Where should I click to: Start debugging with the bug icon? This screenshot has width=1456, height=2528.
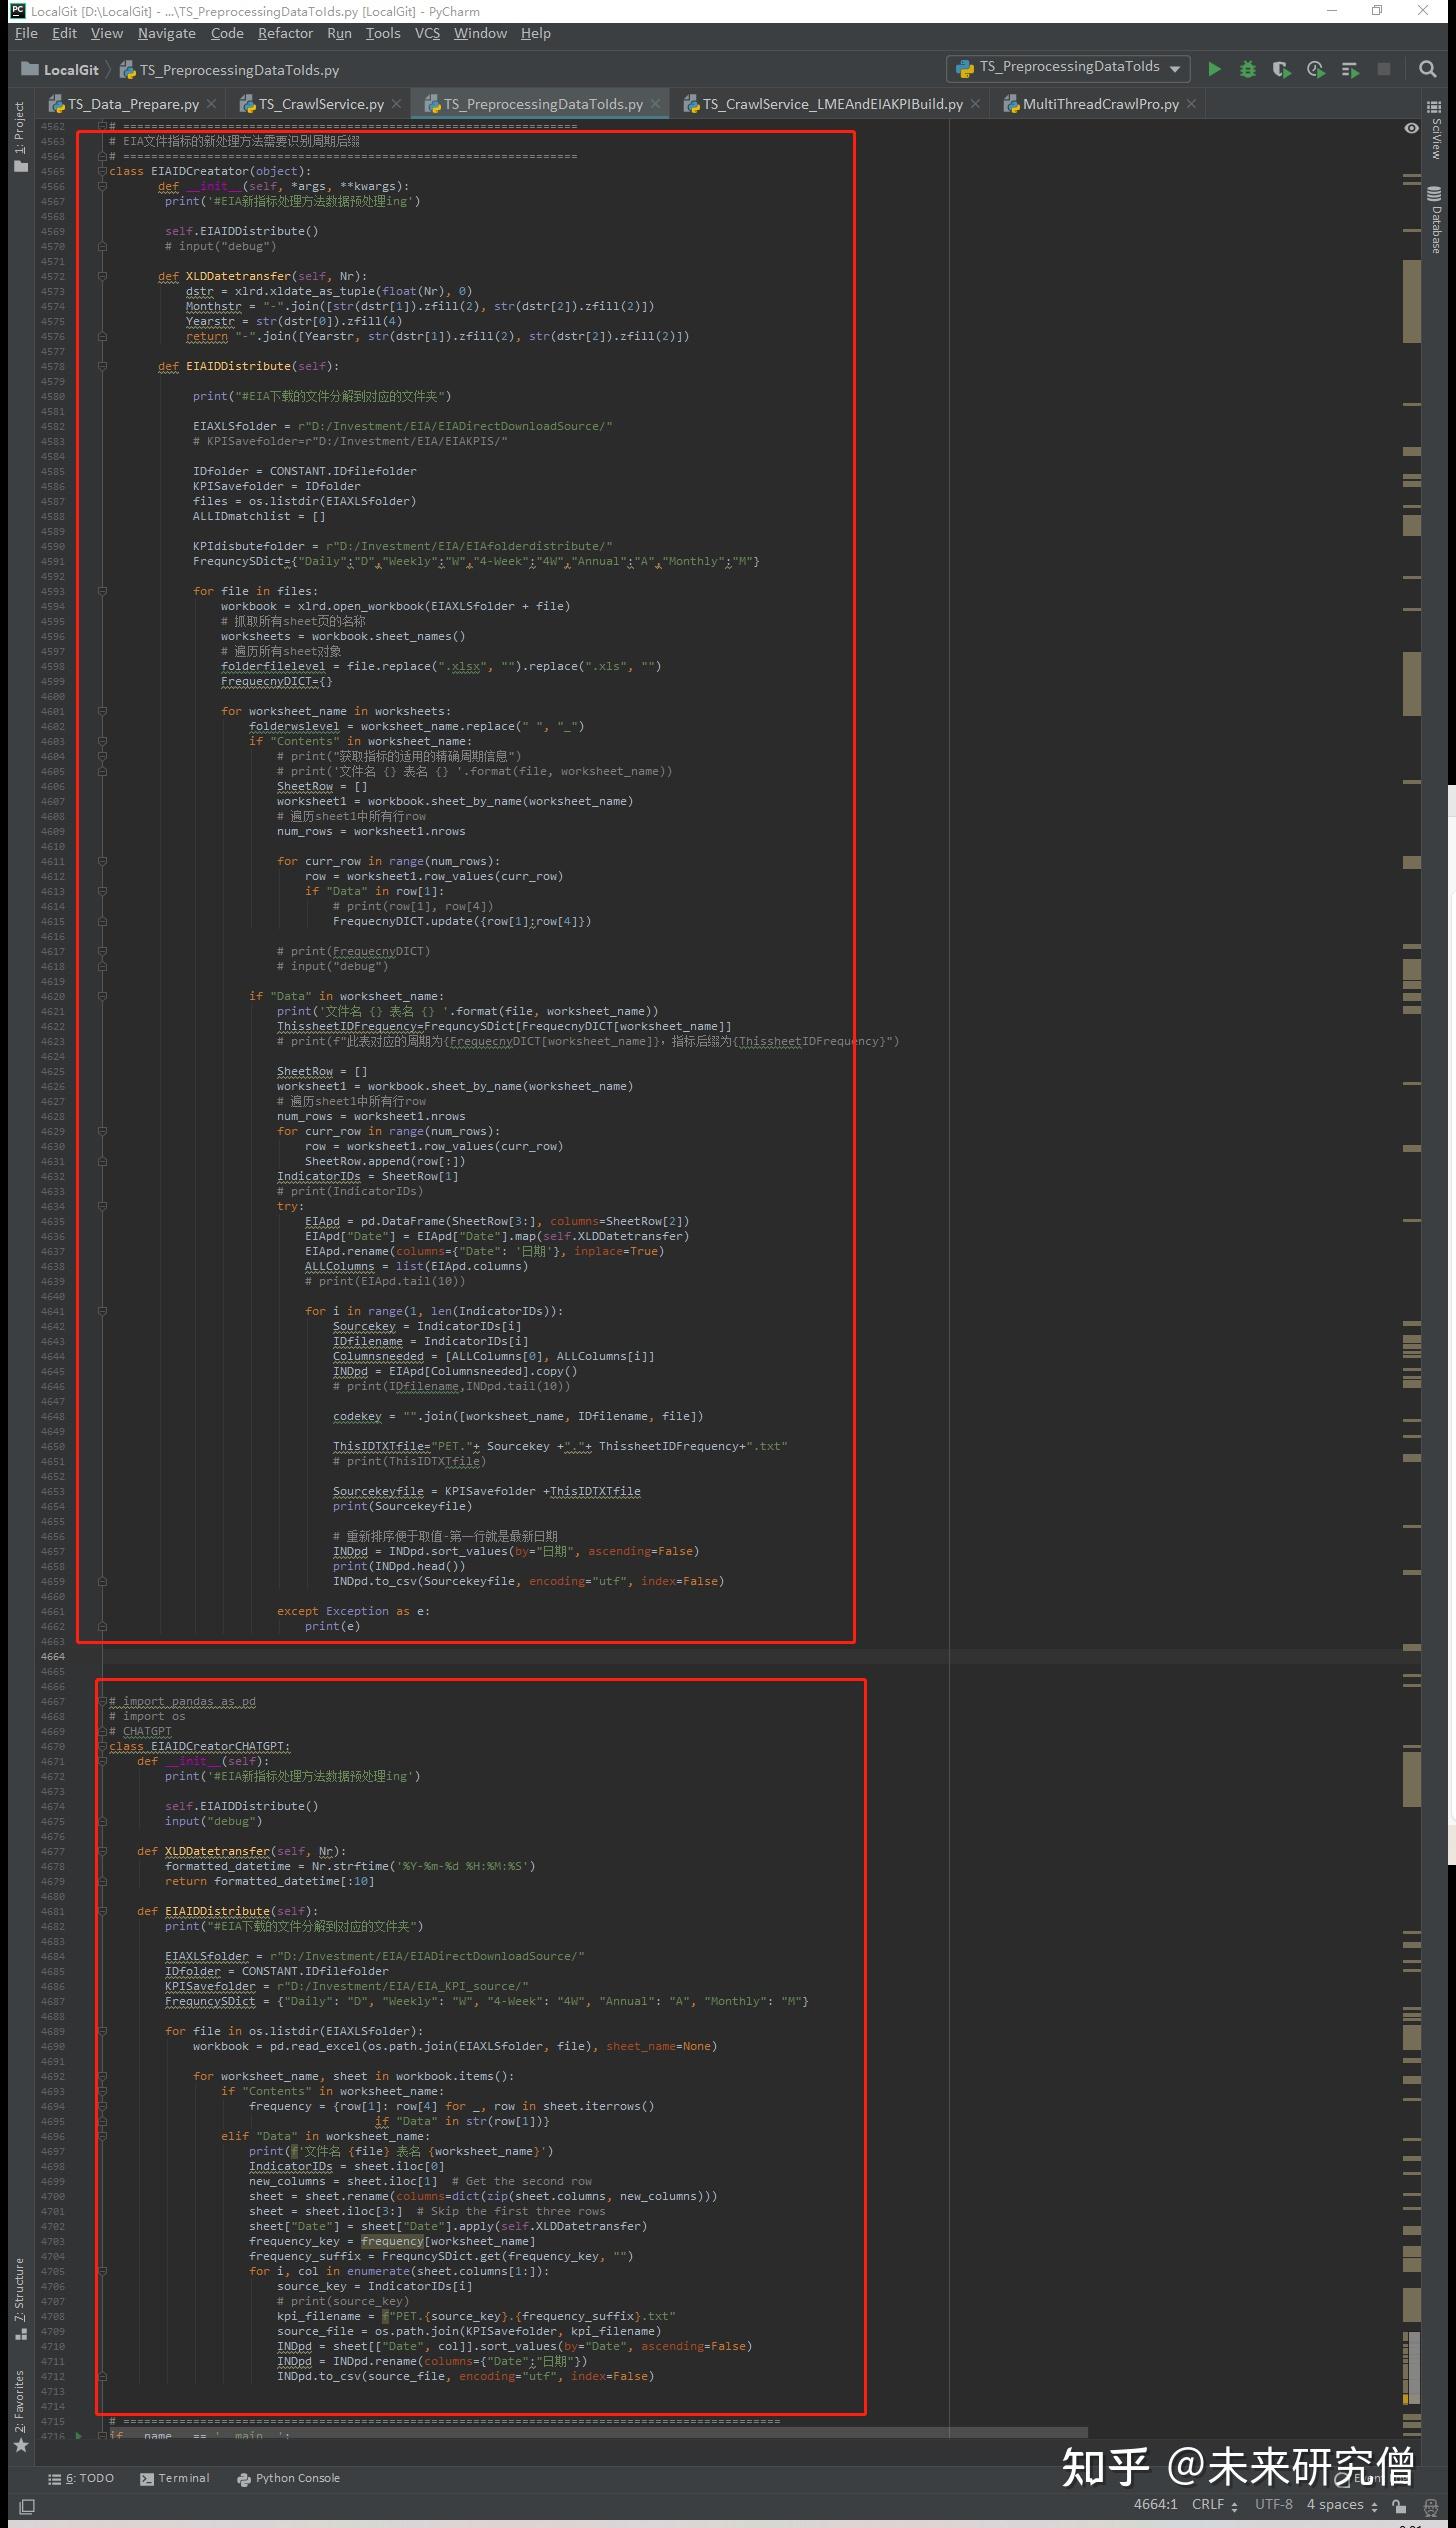tap(1247, 69)
